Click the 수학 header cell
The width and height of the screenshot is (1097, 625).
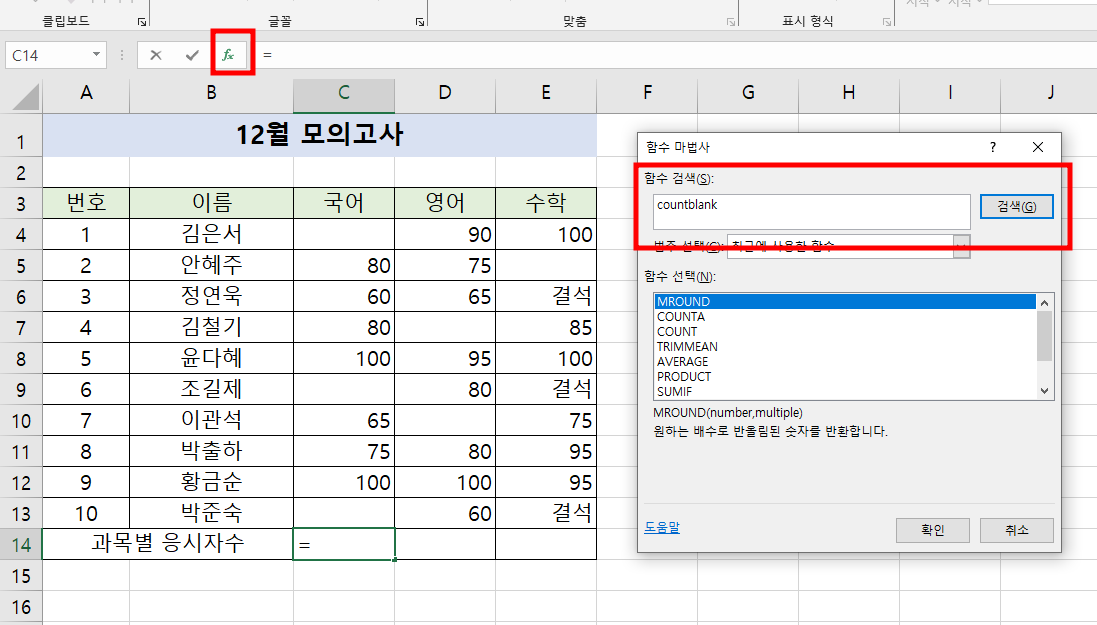[546, 203]
